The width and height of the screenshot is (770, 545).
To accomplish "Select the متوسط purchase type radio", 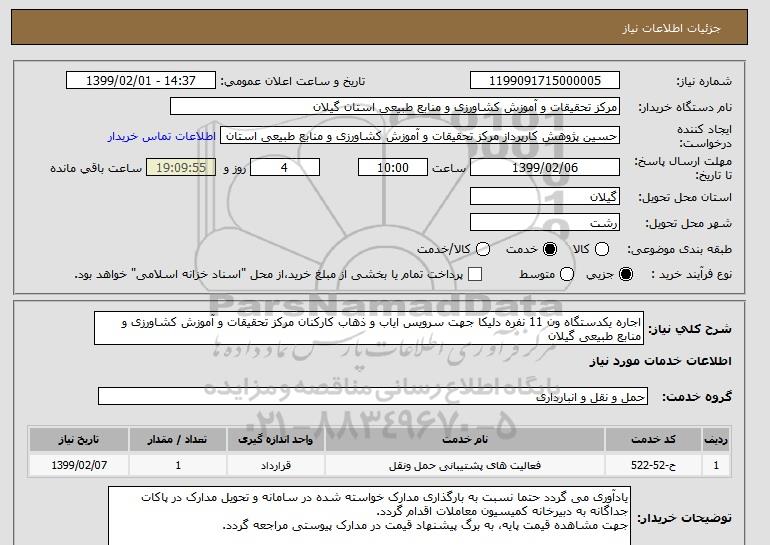I will pos(567,274).
